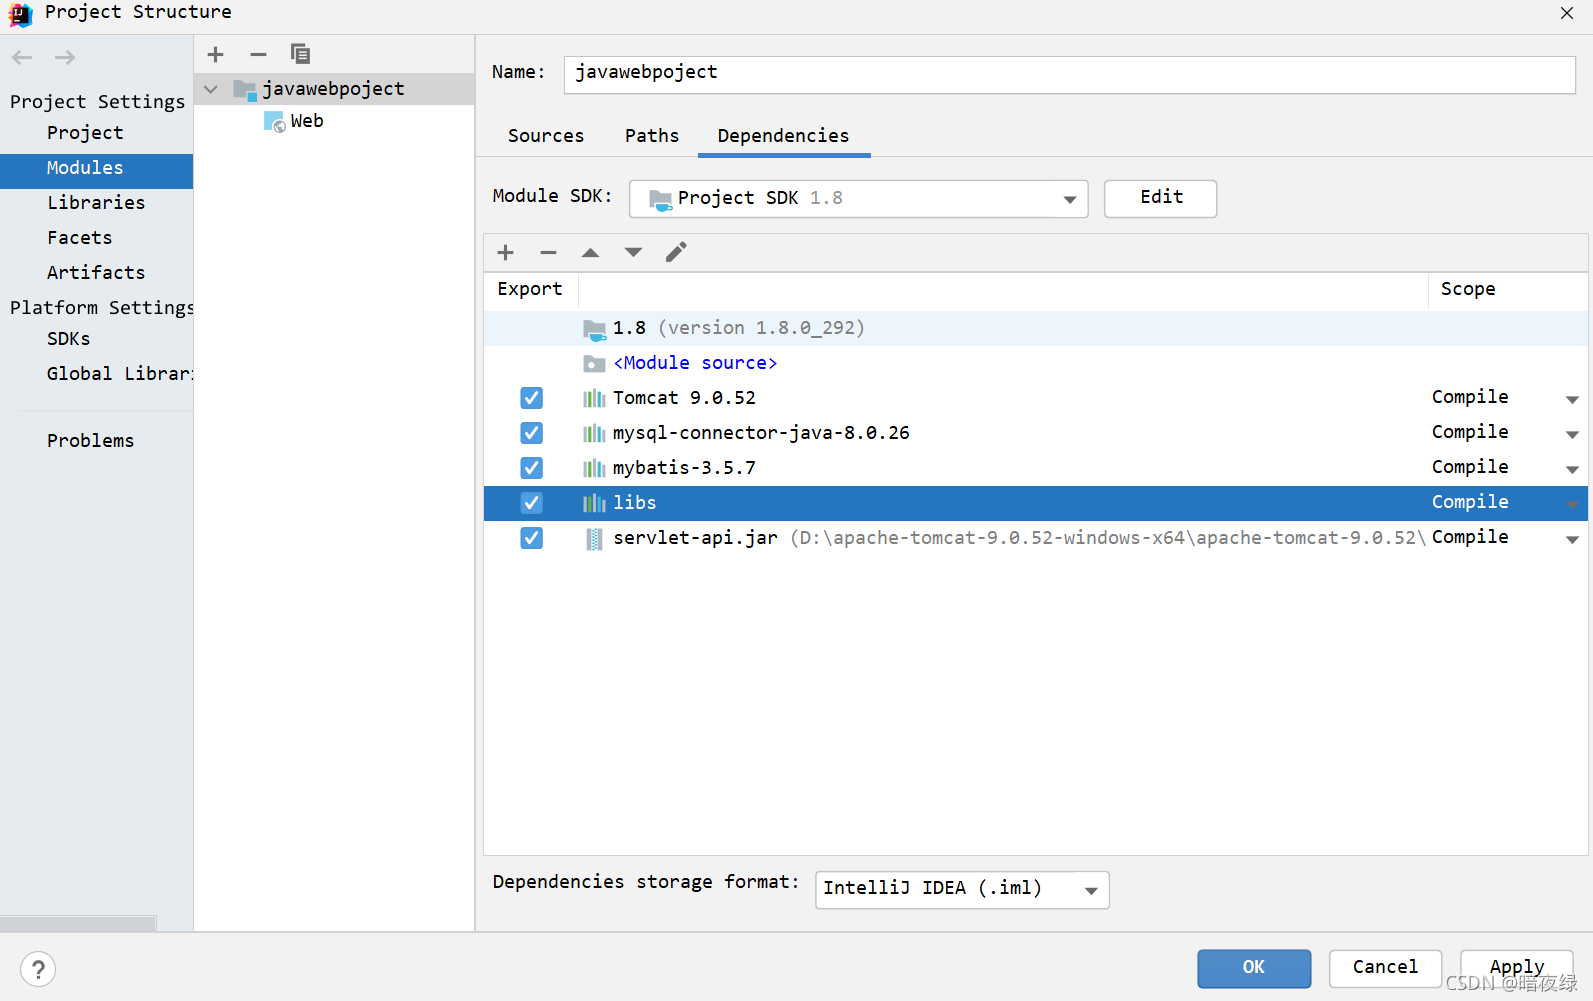Viewport: 1593px width, 1001px height.
Task: Select the Web facet tree item
Action: (x=307, y=121)
